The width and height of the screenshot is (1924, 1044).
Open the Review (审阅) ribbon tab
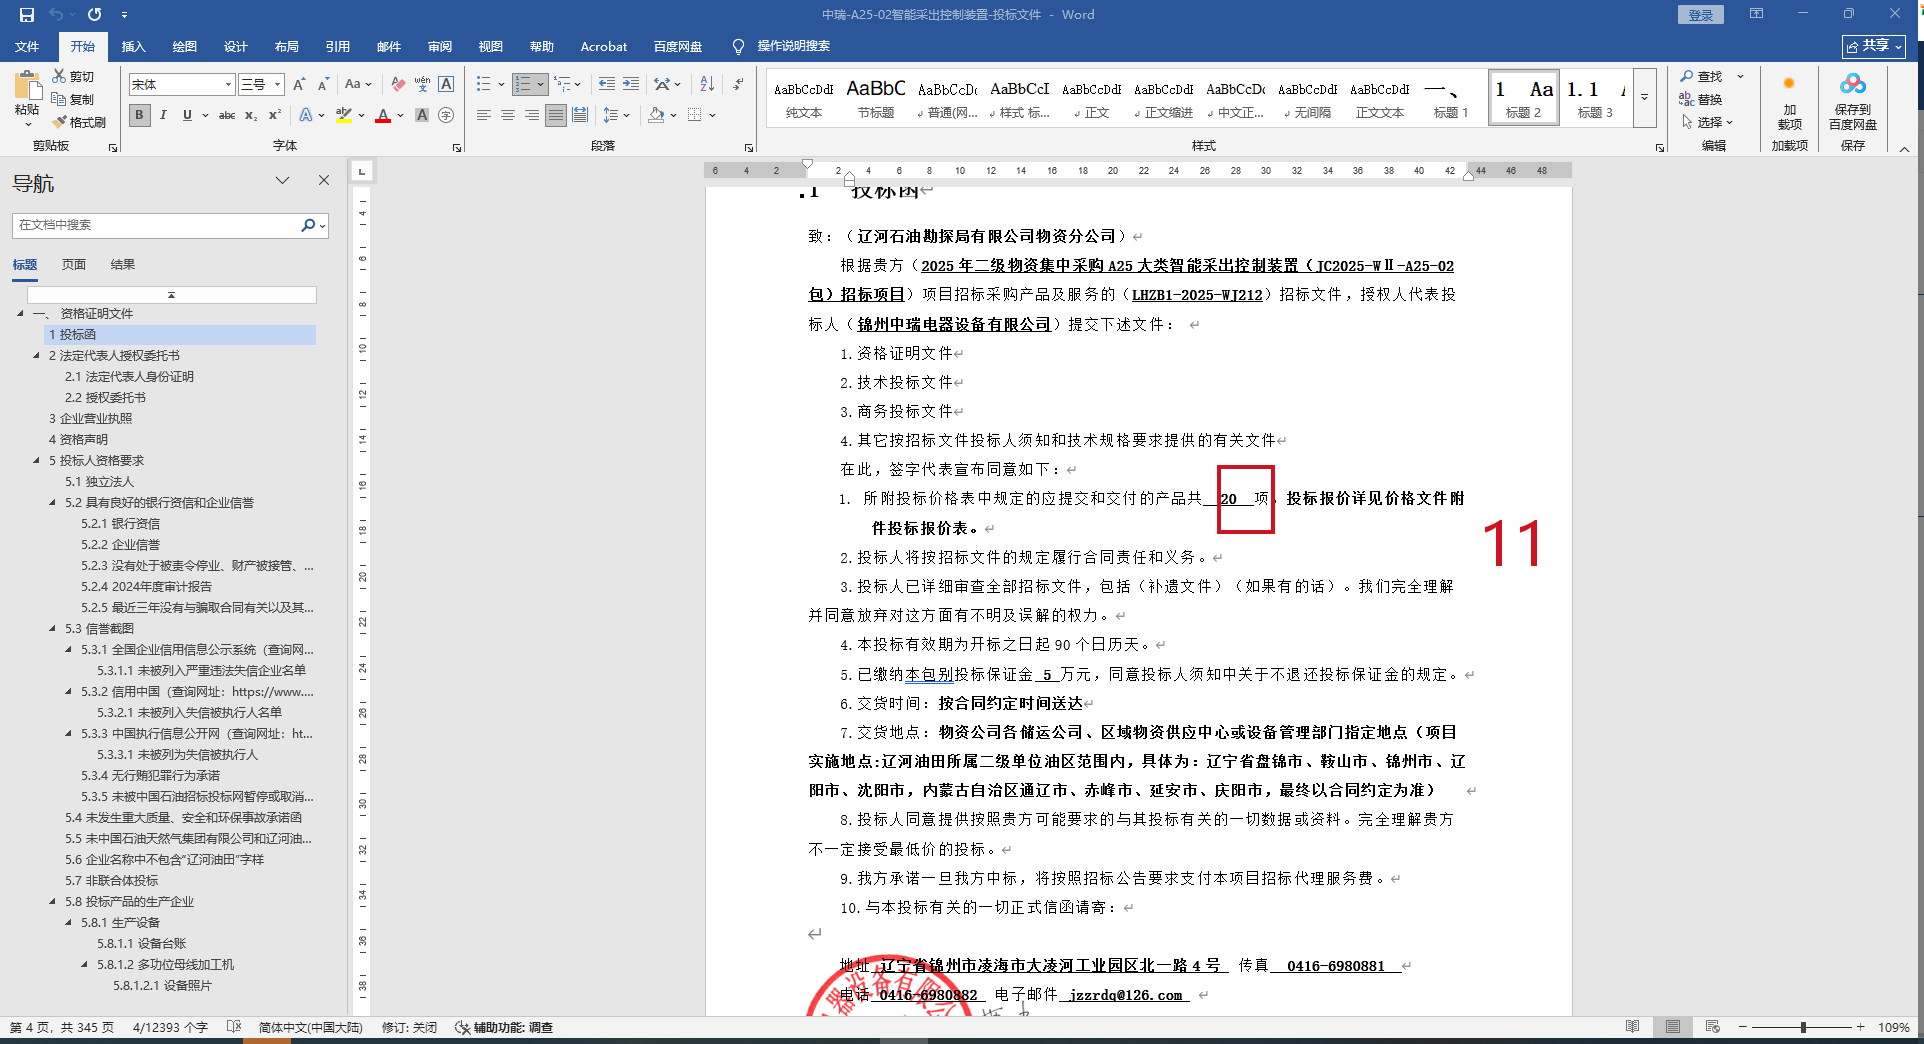coord(440,47)
